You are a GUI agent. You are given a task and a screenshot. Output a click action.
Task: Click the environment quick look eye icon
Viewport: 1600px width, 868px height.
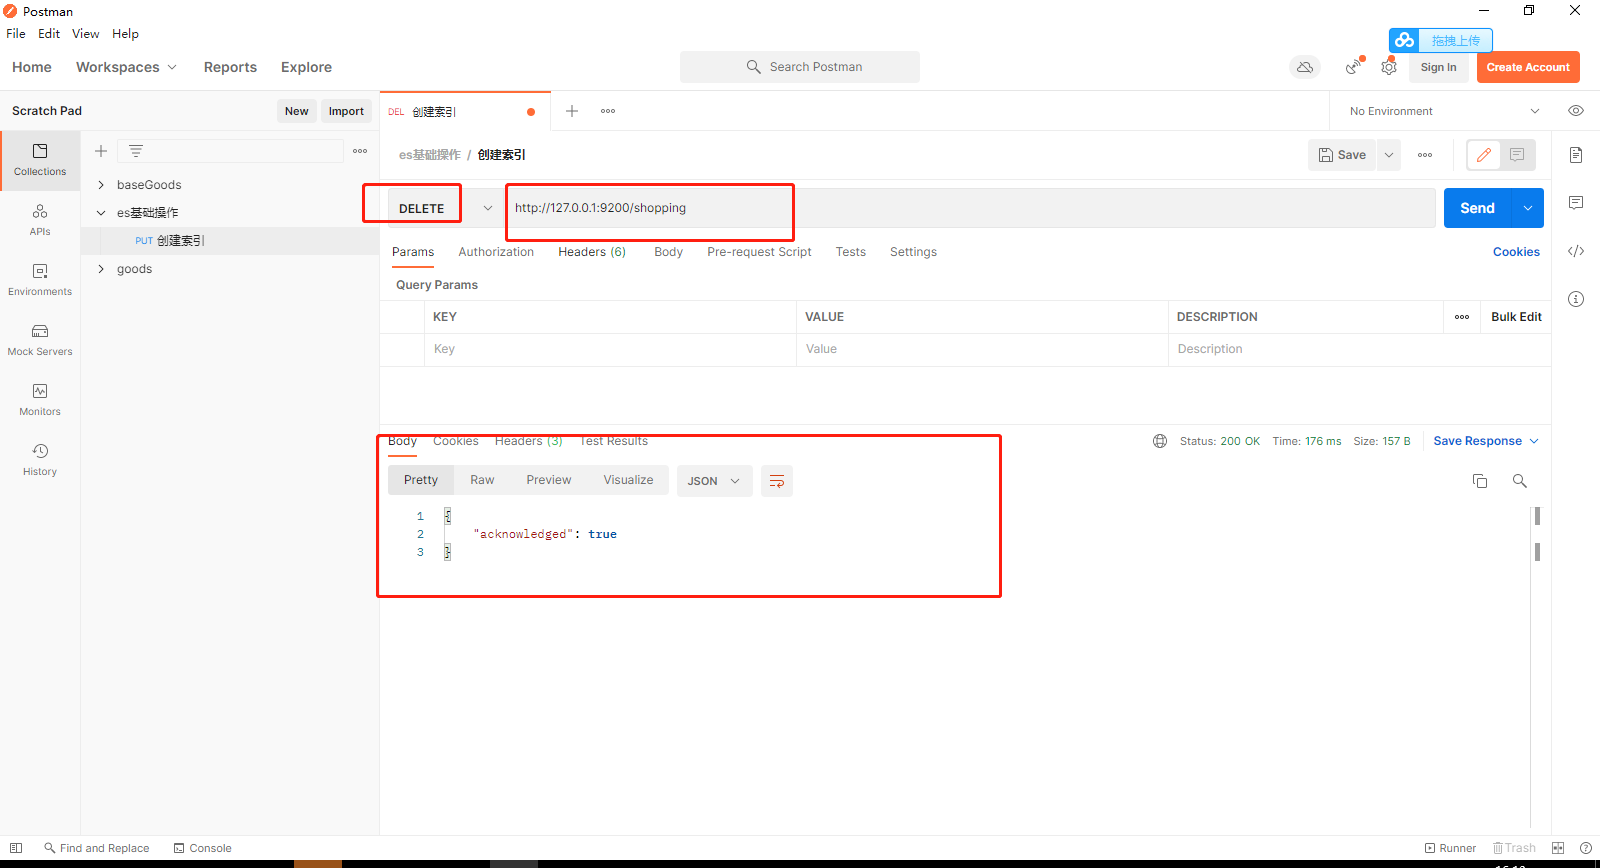point(1576,111)
